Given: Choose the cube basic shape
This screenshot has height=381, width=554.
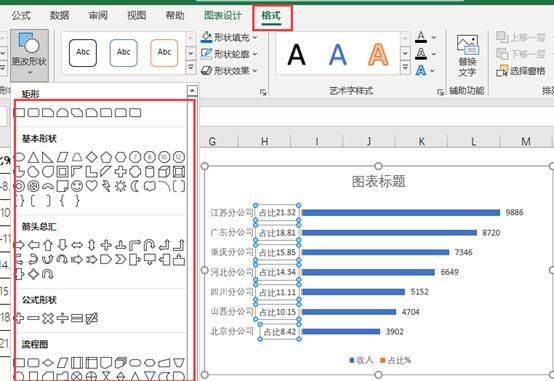Looking at the screenshot, I should coord(164,172).
